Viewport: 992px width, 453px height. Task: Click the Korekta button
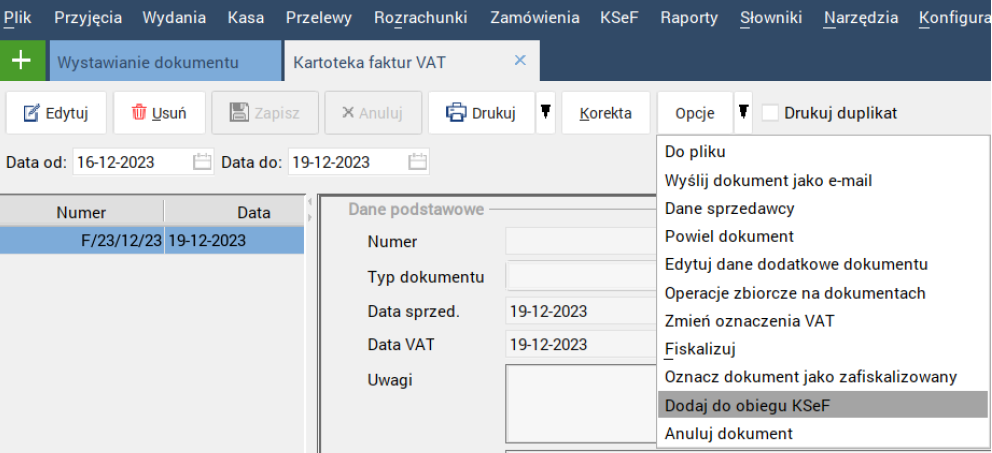point(605,113)
